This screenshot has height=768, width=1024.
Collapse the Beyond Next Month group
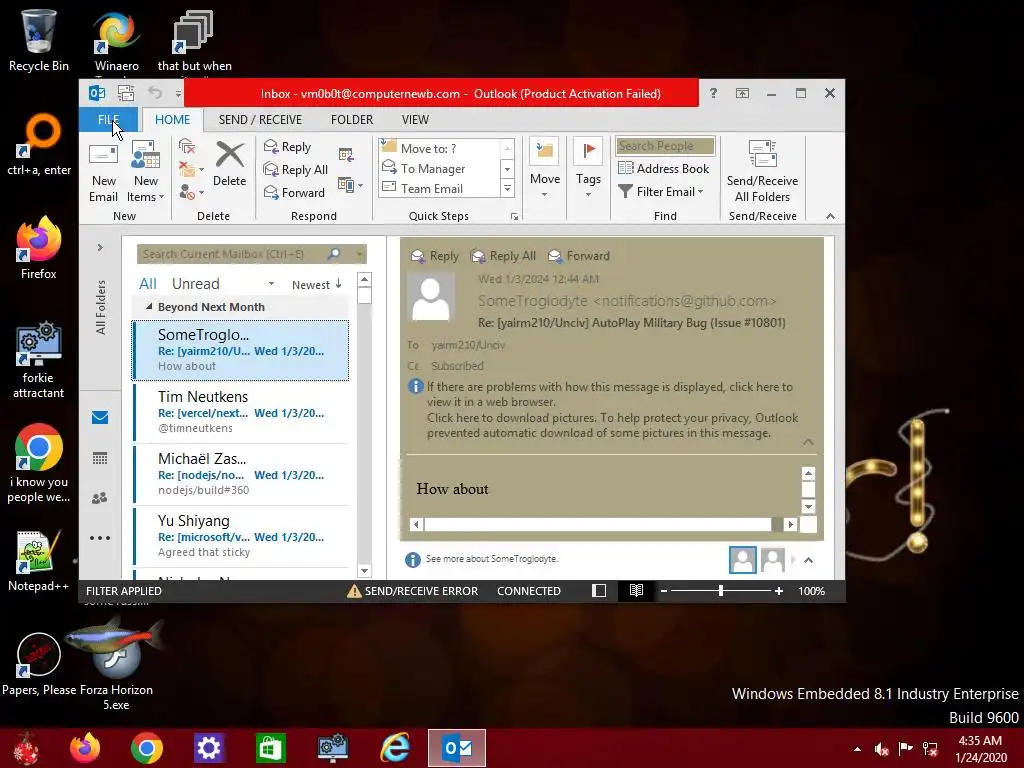[149, 306]
